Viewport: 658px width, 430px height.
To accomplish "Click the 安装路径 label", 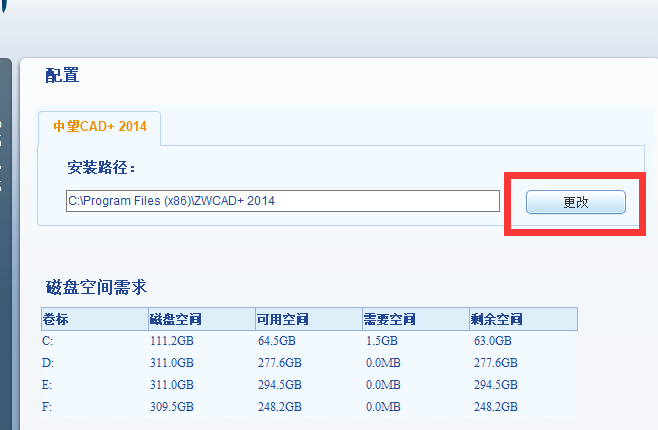I will (x=101, y=167).
